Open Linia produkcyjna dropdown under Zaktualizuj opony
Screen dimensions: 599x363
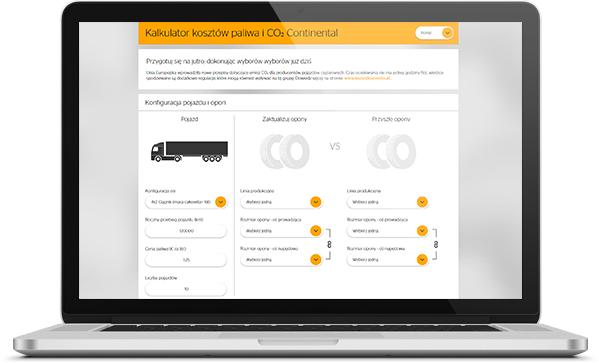(x=281, y=202)
